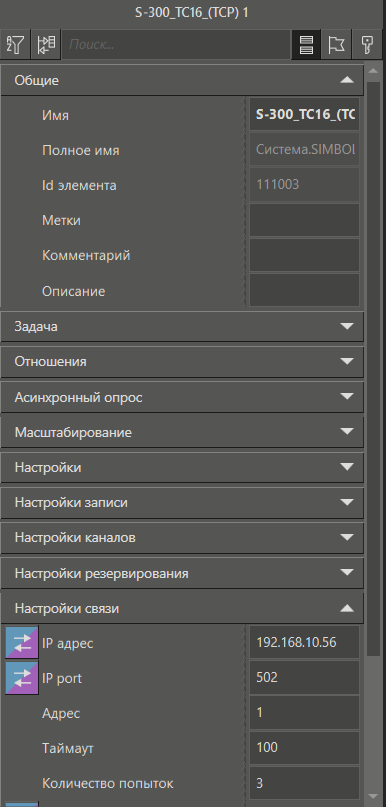The height and width of the screenshot is (807, 386).
Task: Select the Метки property label
Action: [61, 221]
